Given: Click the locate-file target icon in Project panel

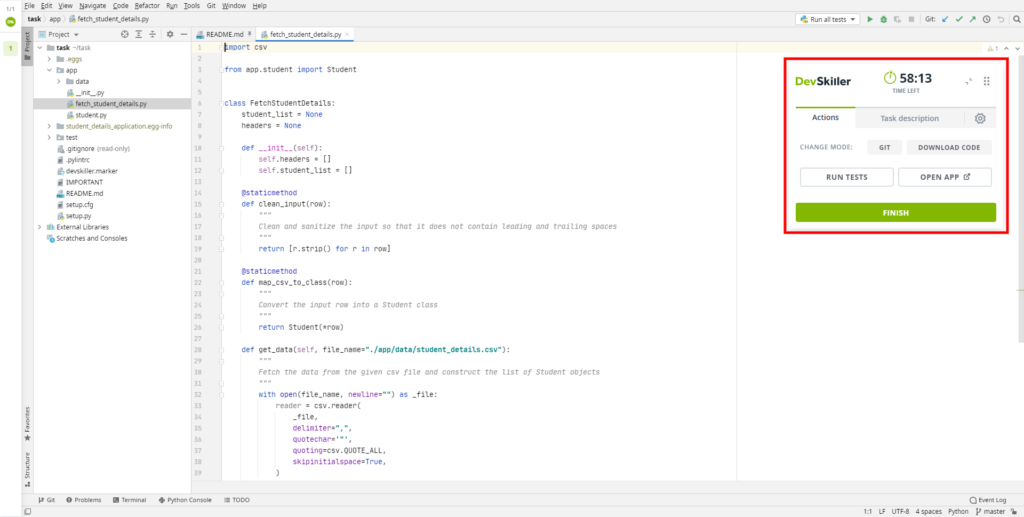Looking at the screenshot, I should [x=125, y=34].
